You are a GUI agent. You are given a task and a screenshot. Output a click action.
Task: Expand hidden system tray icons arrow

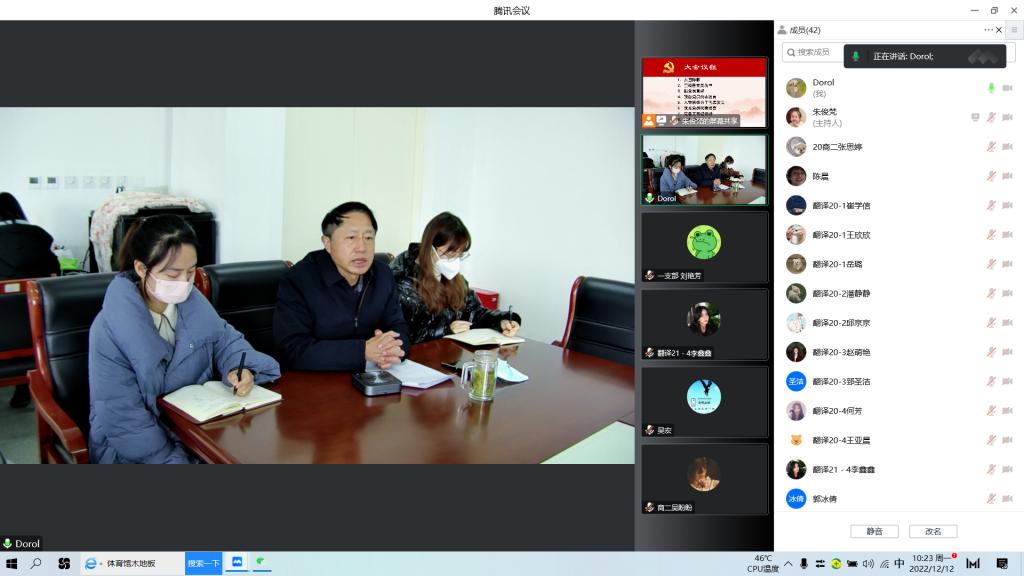click(788, 564)
